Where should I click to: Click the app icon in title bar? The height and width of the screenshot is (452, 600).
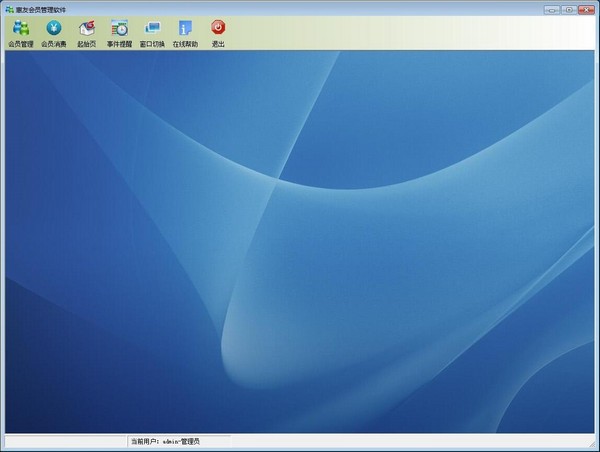(8, 9)
